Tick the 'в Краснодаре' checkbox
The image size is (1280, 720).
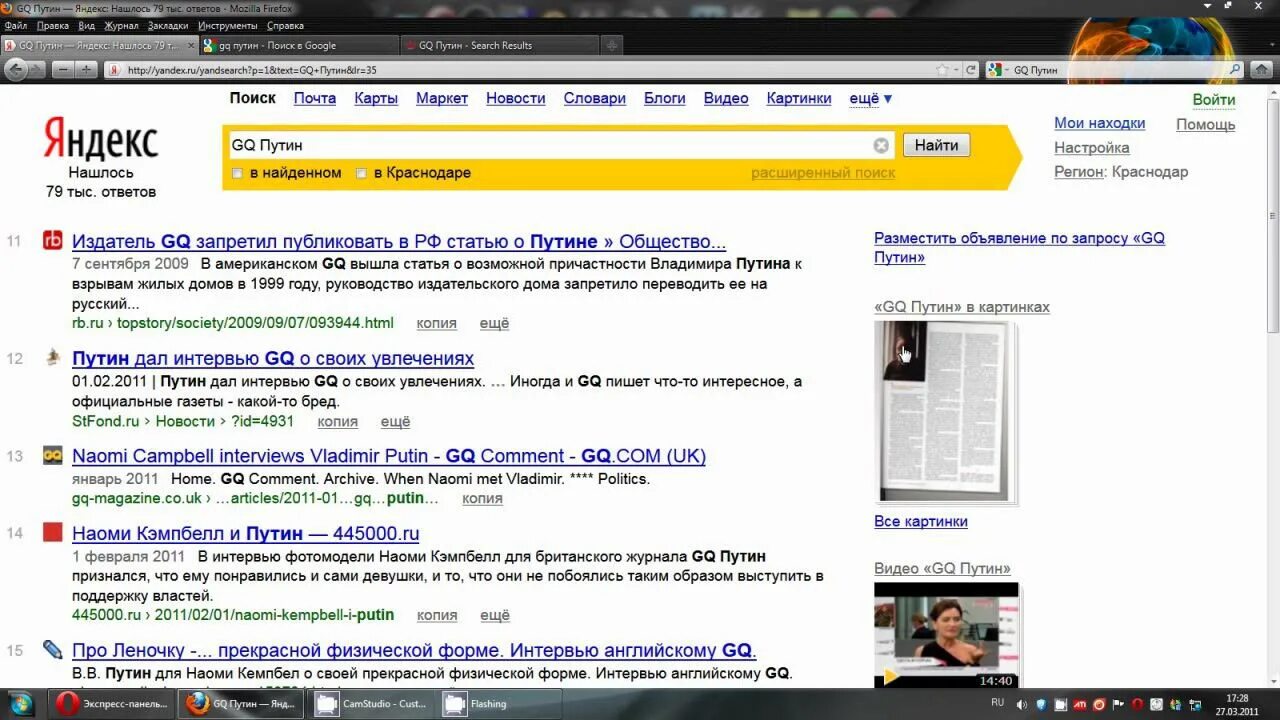point(361,173)
